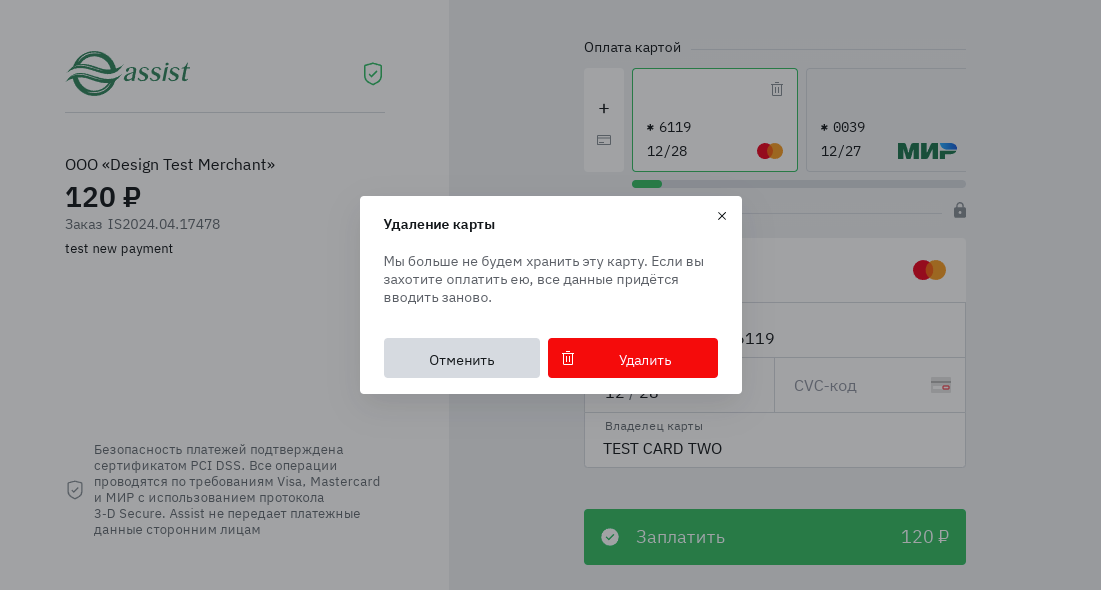Click the saved cards horizontal scrollbar
The width and height of the screenshot is (1101, 590).
(798, 184)
